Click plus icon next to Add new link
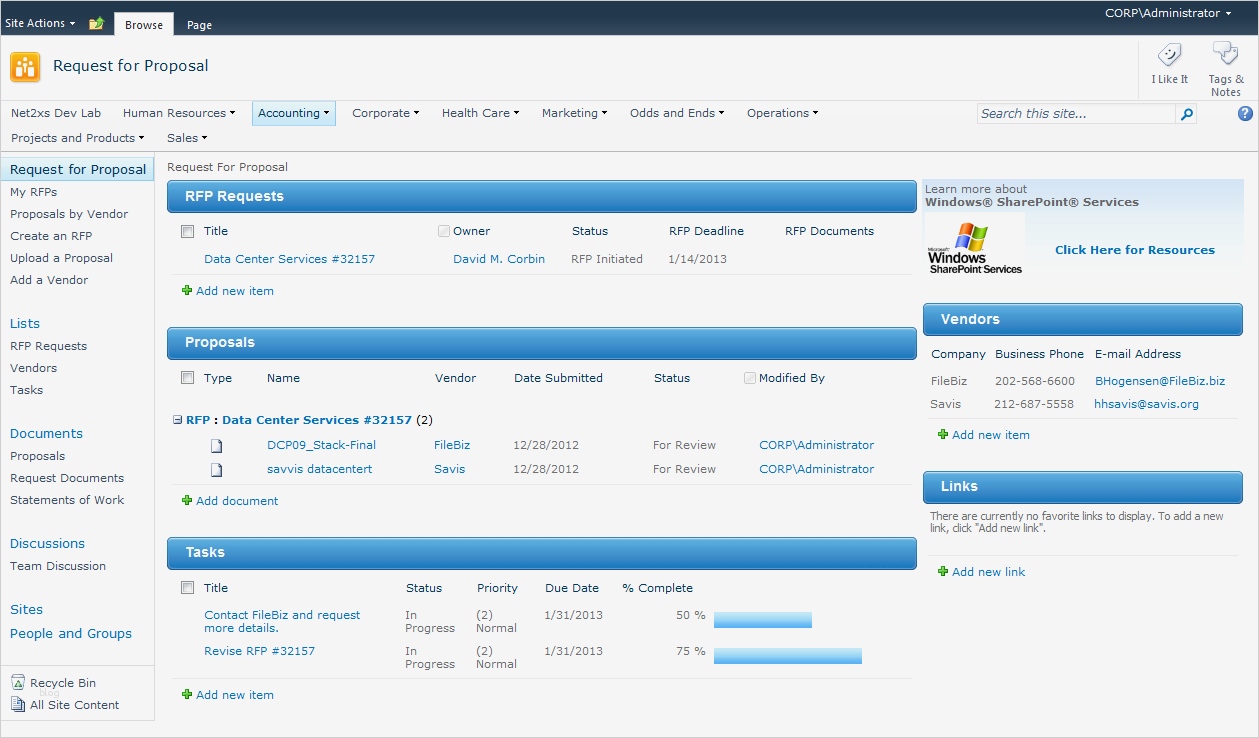 tap(943, 572)
